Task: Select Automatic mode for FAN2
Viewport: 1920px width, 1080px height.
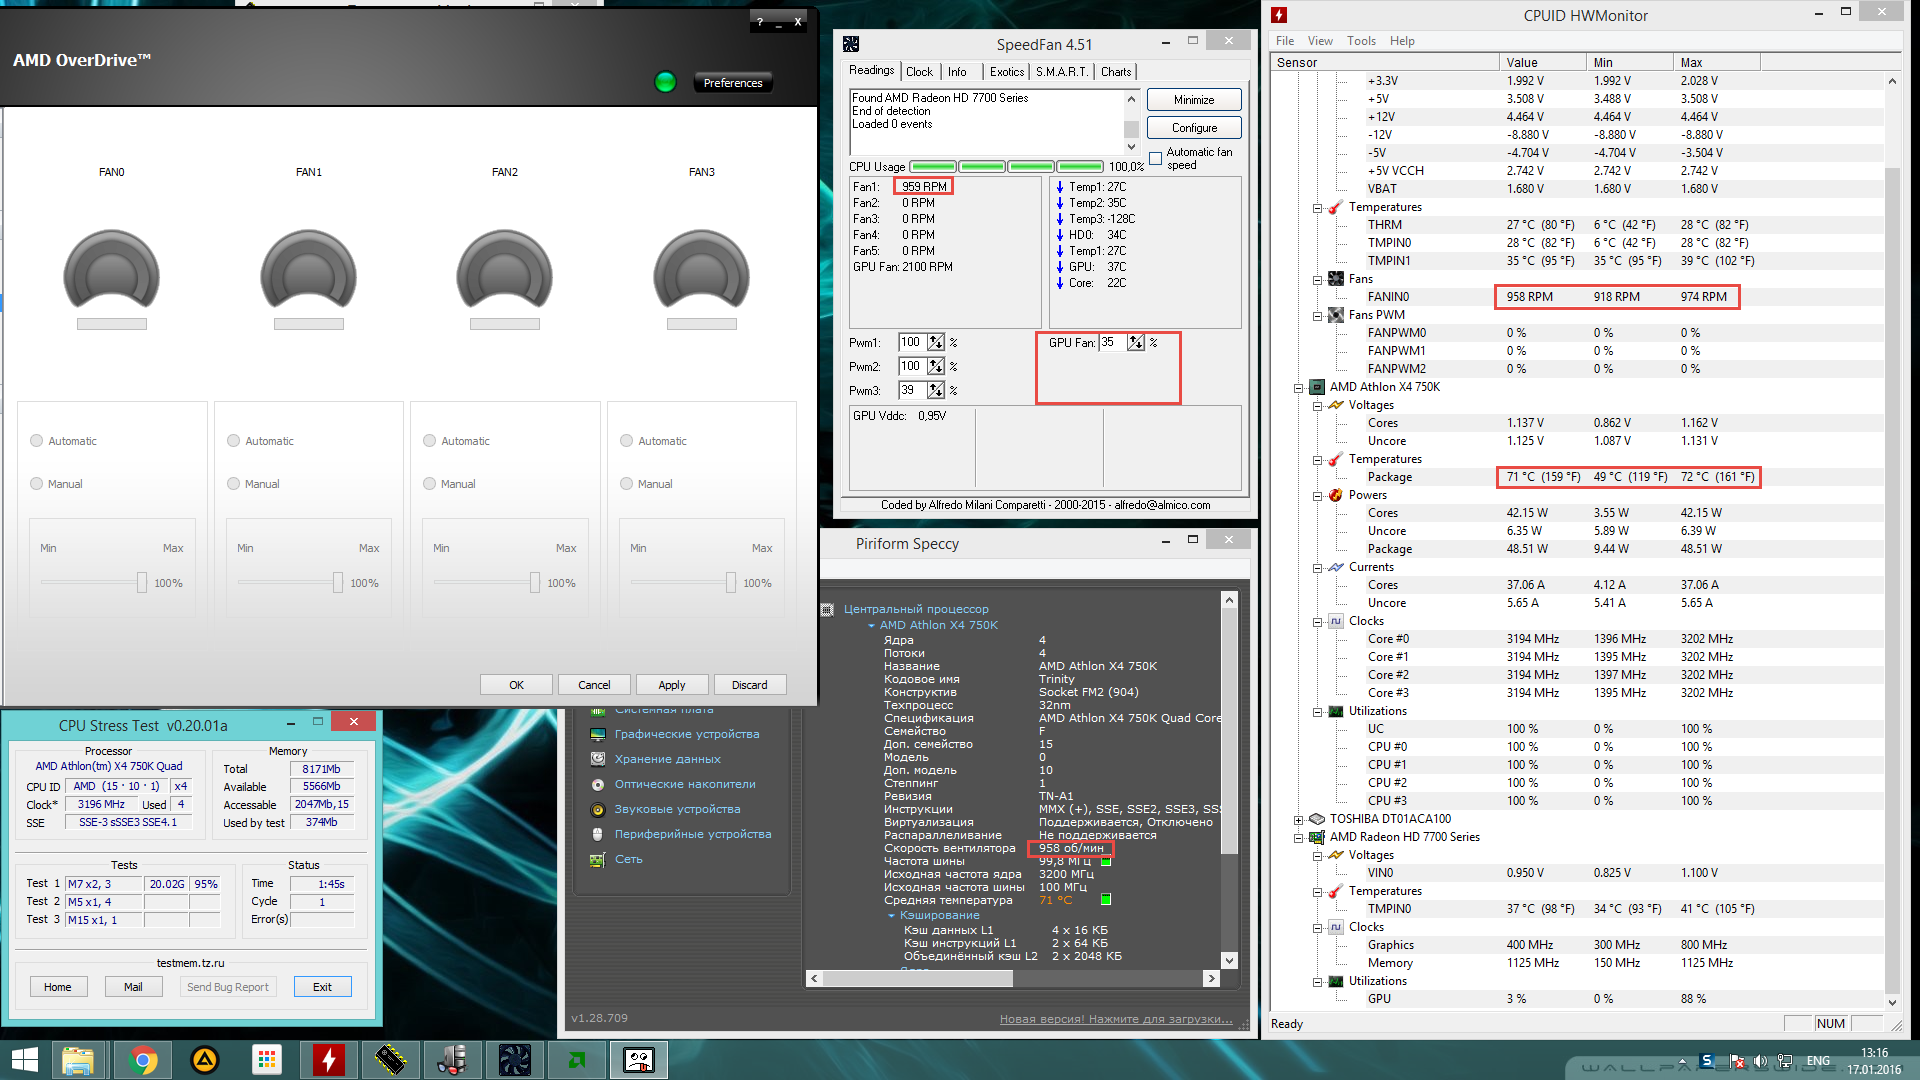Action: pyautogui.click(x=430, y=441)
